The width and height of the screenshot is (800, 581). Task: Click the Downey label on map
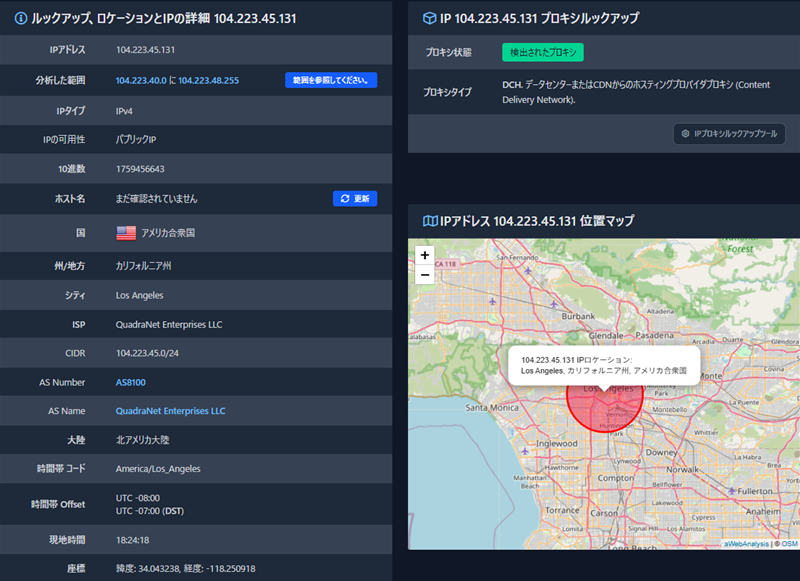pos(662,452)
